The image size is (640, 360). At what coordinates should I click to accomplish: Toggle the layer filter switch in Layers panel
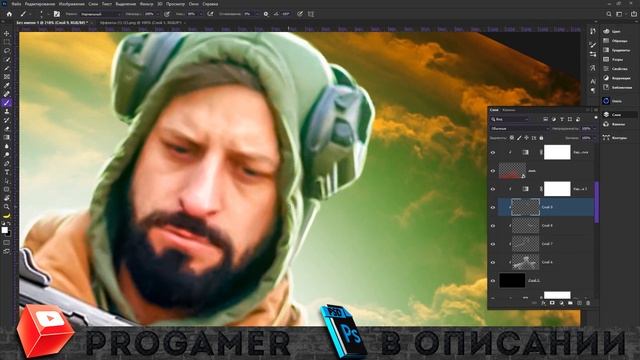coord(596,118)
